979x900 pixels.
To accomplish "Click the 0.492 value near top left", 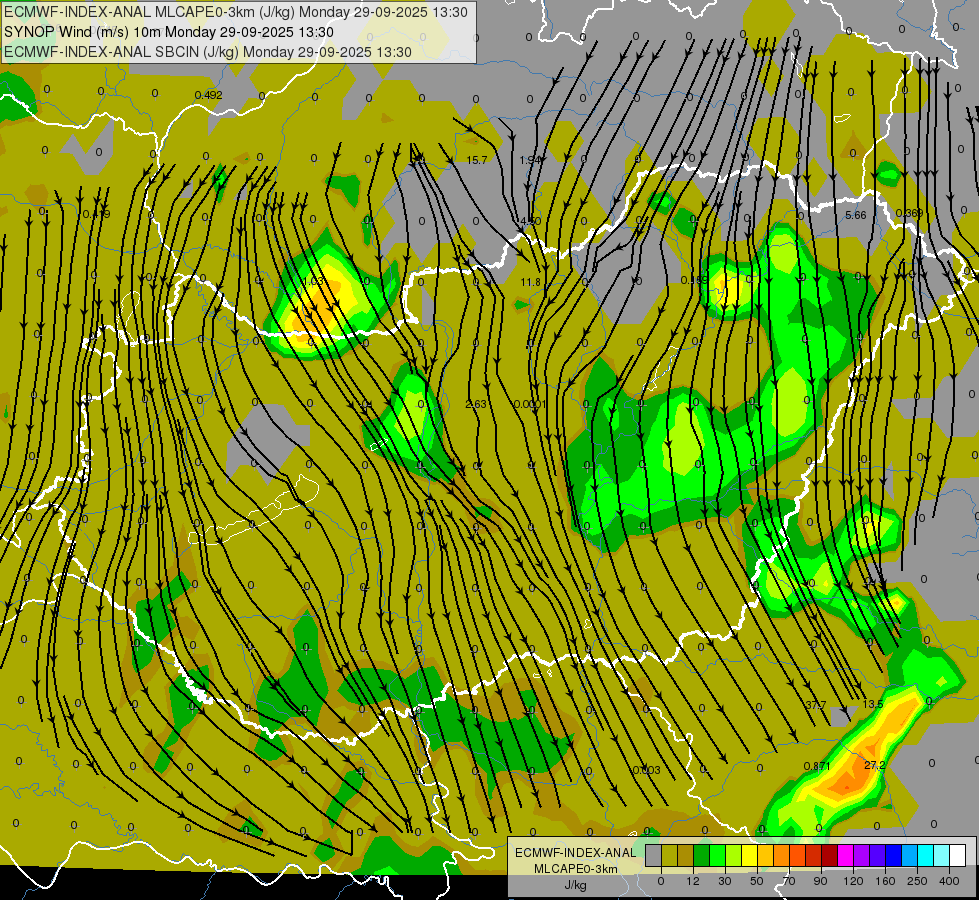I will coord(208,95).
